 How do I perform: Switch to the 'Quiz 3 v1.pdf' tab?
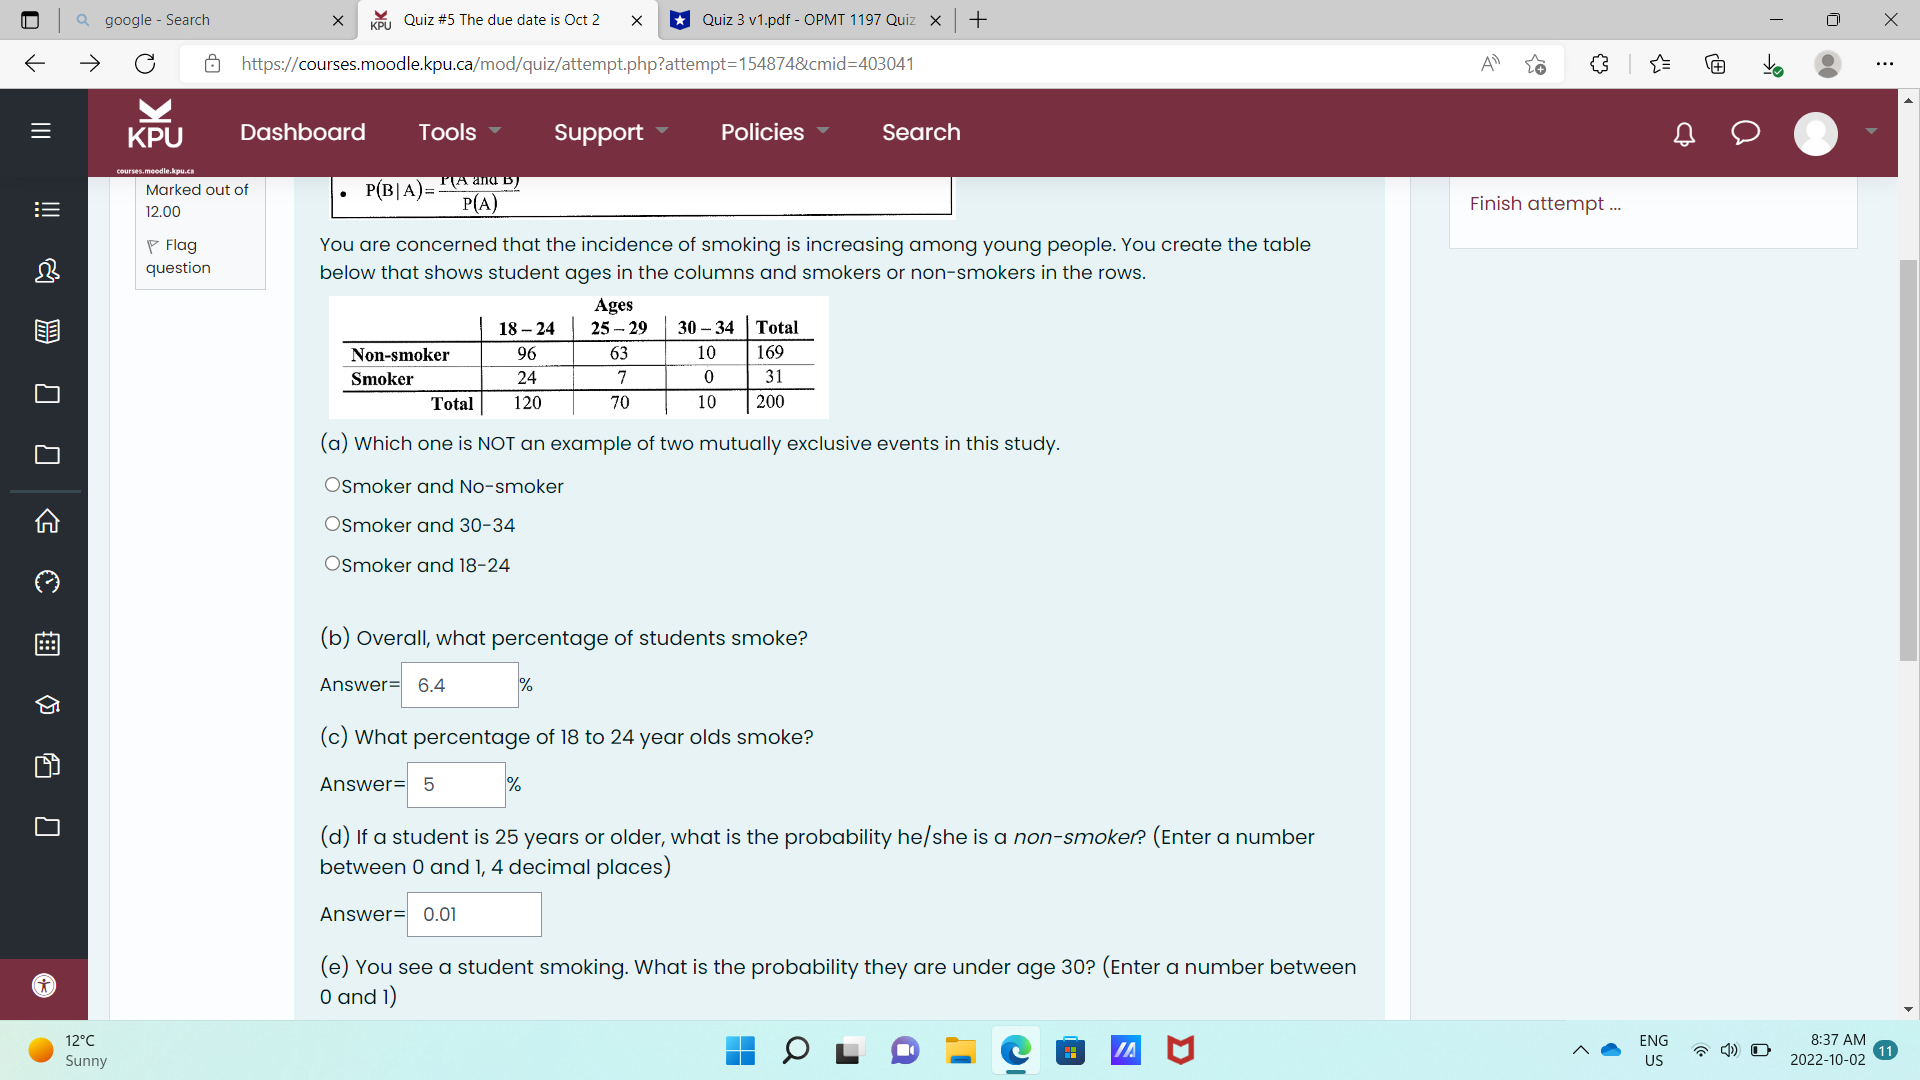[x=800, y=20]
